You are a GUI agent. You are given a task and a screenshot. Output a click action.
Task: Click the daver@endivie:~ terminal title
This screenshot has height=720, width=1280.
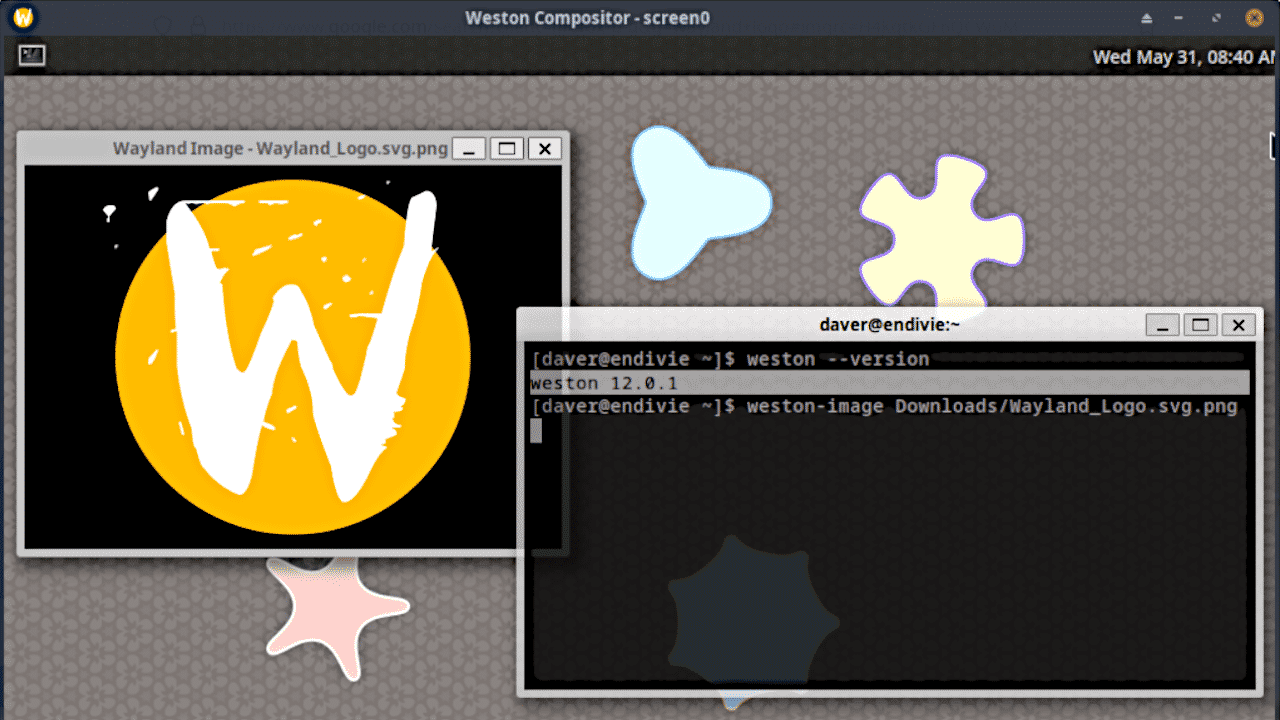coord(889,324)
